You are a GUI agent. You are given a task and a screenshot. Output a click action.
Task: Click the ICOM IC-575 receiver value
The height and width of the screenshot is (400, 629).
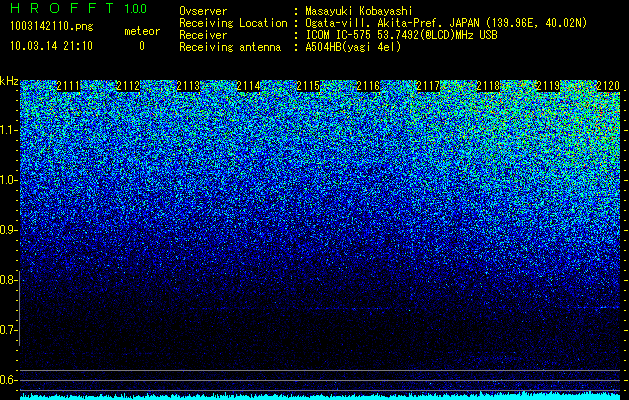[401, 35]
